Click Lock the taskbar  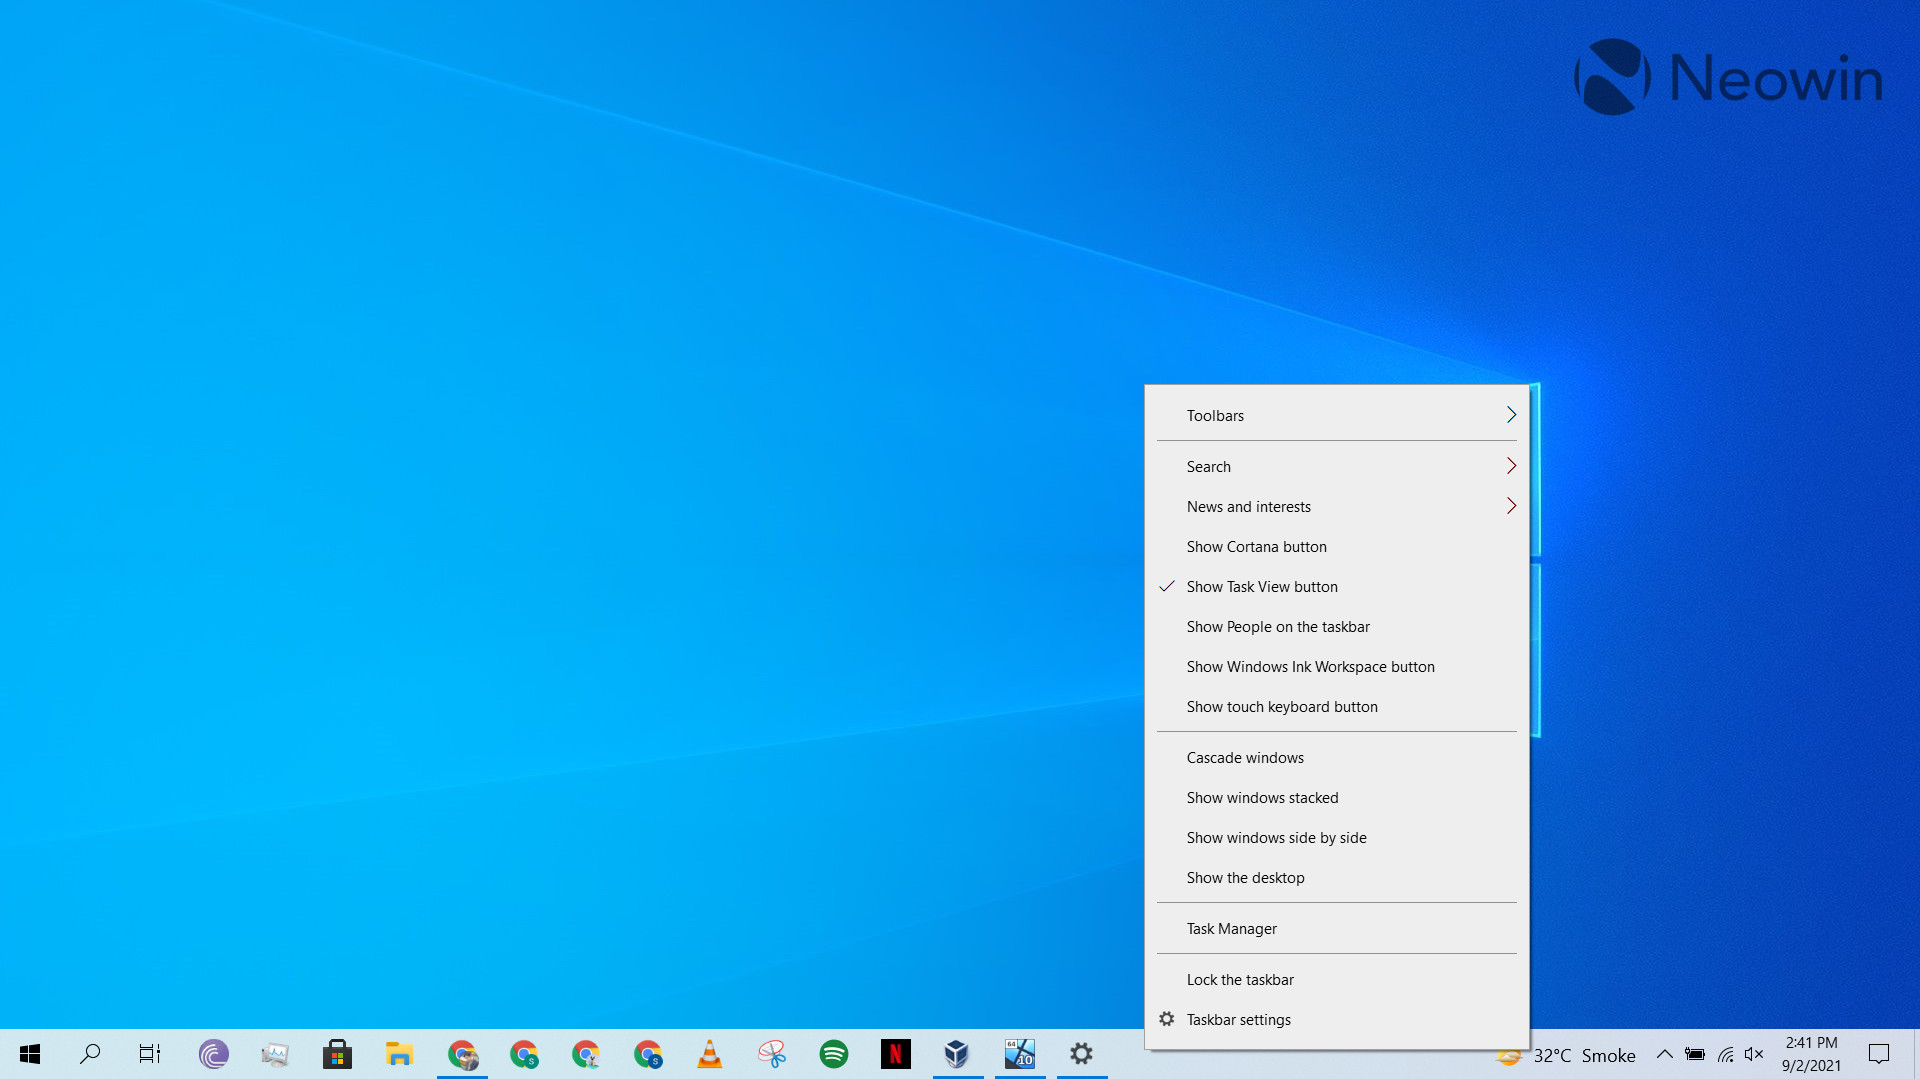1239,980
